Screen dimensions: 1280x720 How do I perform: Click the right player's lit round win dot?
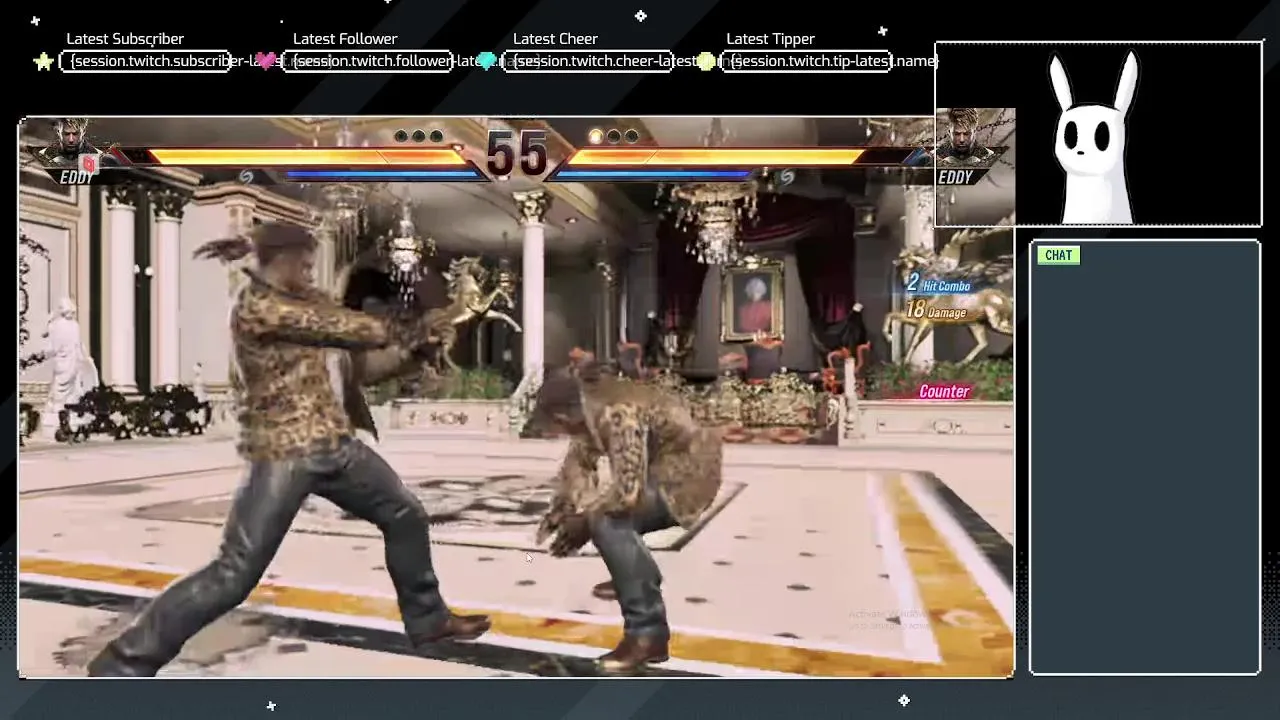pos(596,136)
